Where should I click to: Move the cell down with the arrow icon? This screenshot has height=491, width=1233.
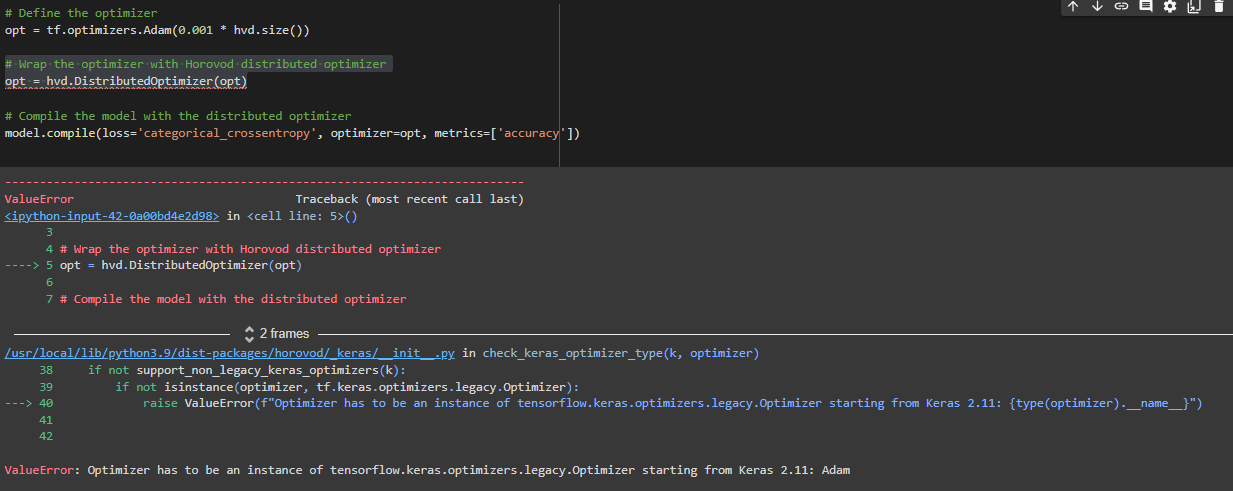(x=1096, y=6)
